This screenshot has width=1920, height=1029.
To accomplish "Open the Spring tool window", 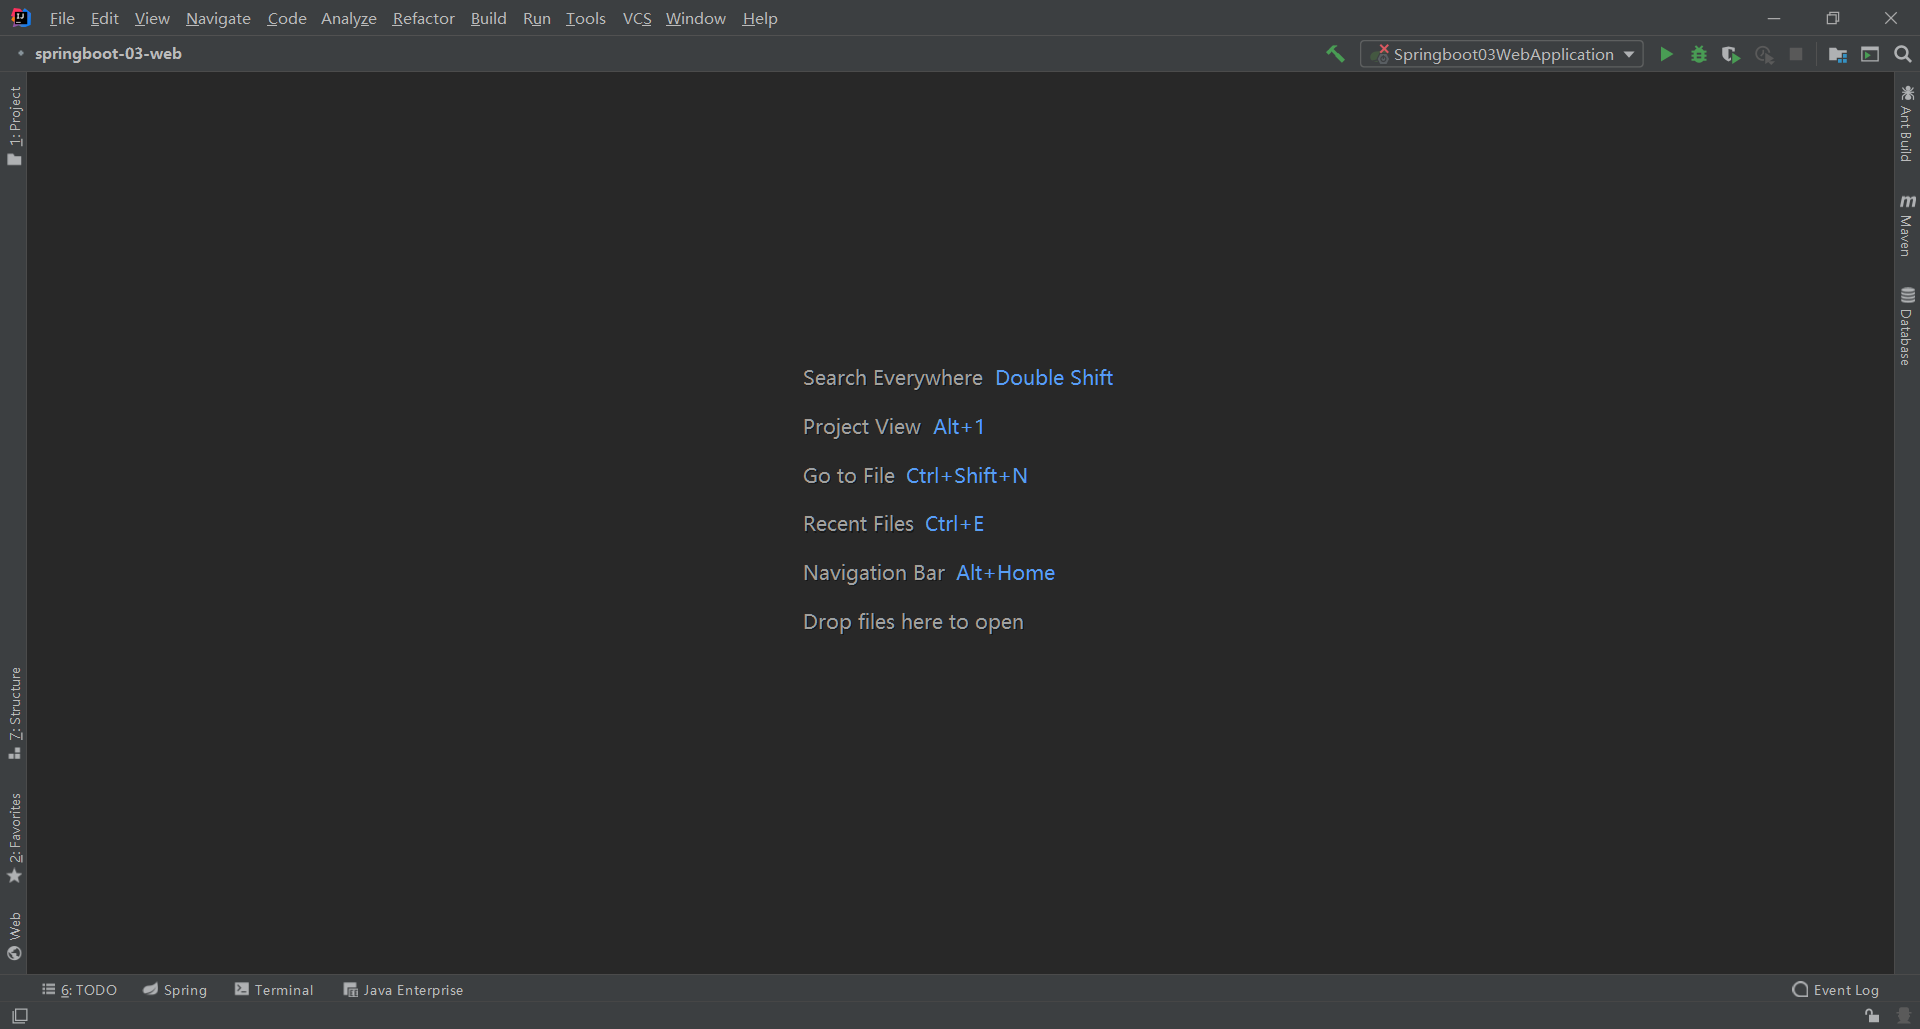I will point(175,990).
